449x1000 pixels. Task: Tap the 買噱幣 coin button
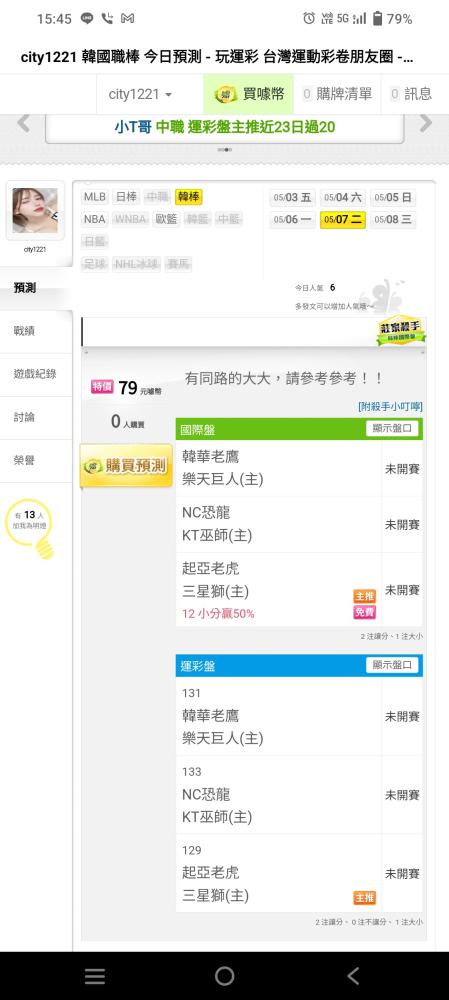248,94
